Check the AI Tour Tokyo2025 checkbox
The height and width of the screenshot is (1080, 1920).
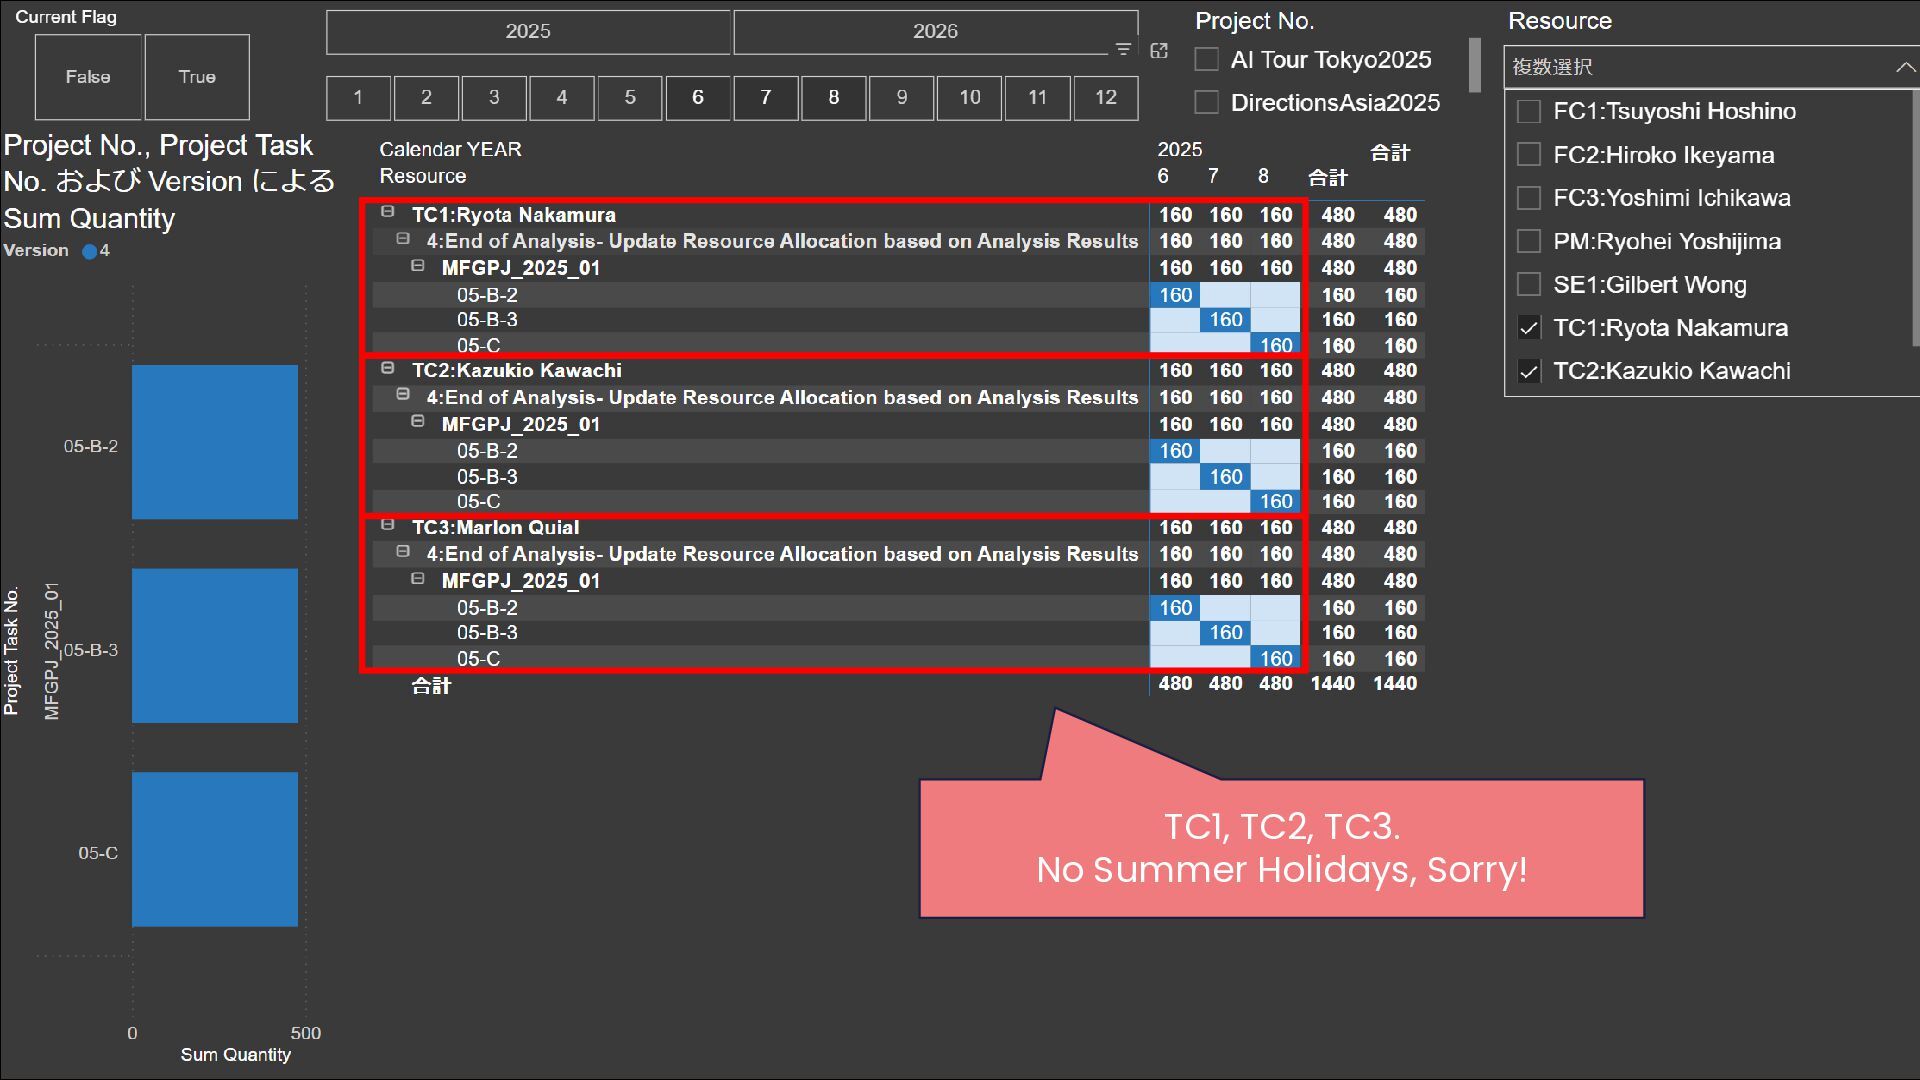[x=1207, y=60]
